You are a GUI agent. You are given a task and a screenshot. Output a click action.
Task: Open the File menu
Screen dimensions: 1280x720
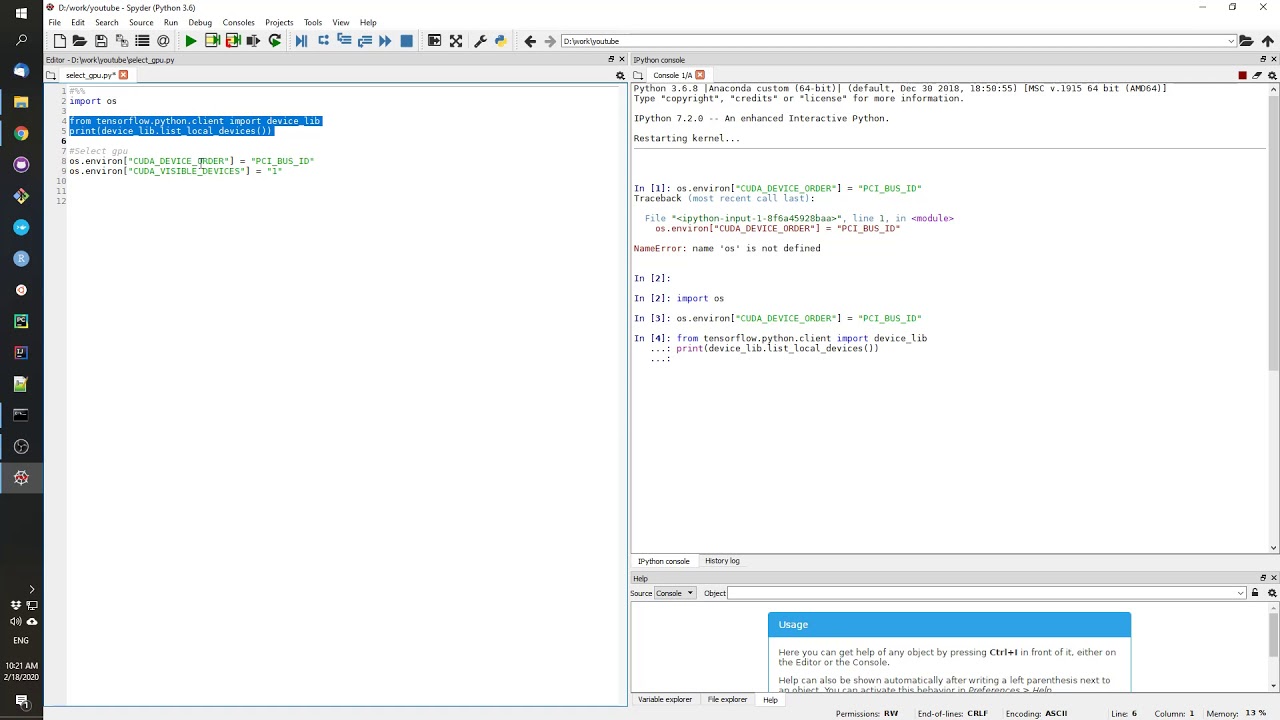tap(55, 22)
